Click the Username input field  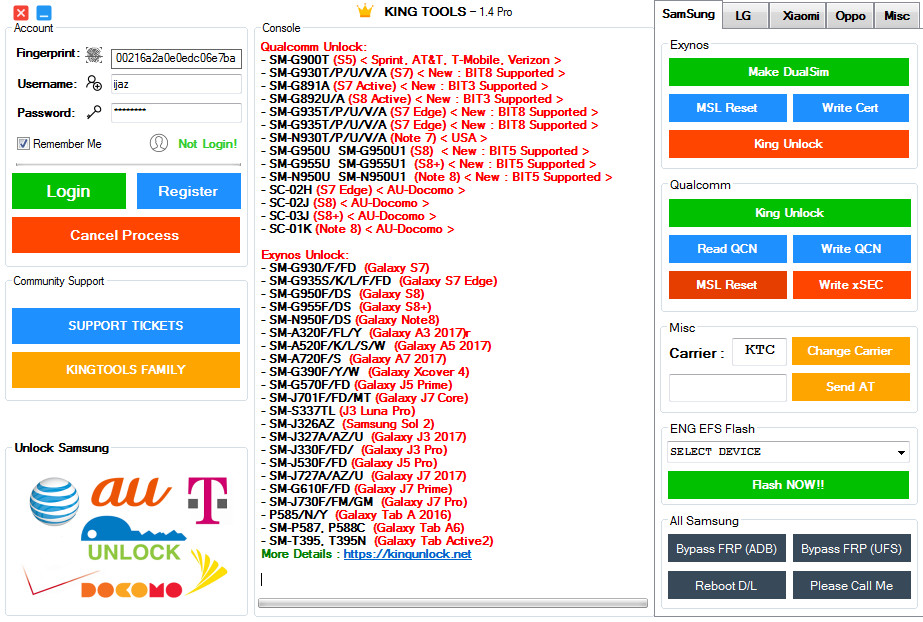point(176,84)
